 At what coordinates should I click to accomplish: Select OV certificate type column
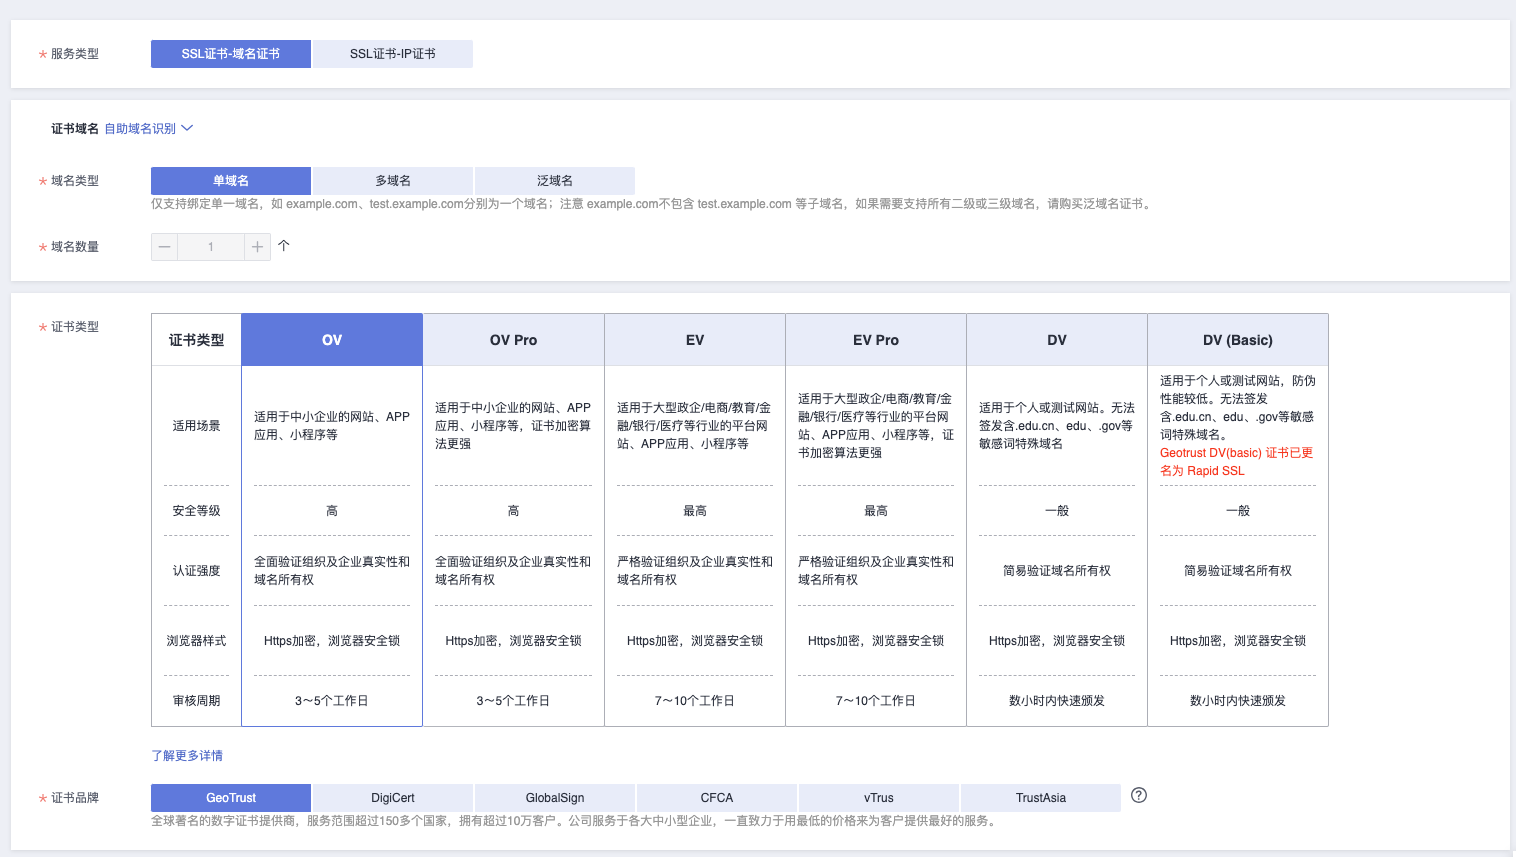(332, 340)
